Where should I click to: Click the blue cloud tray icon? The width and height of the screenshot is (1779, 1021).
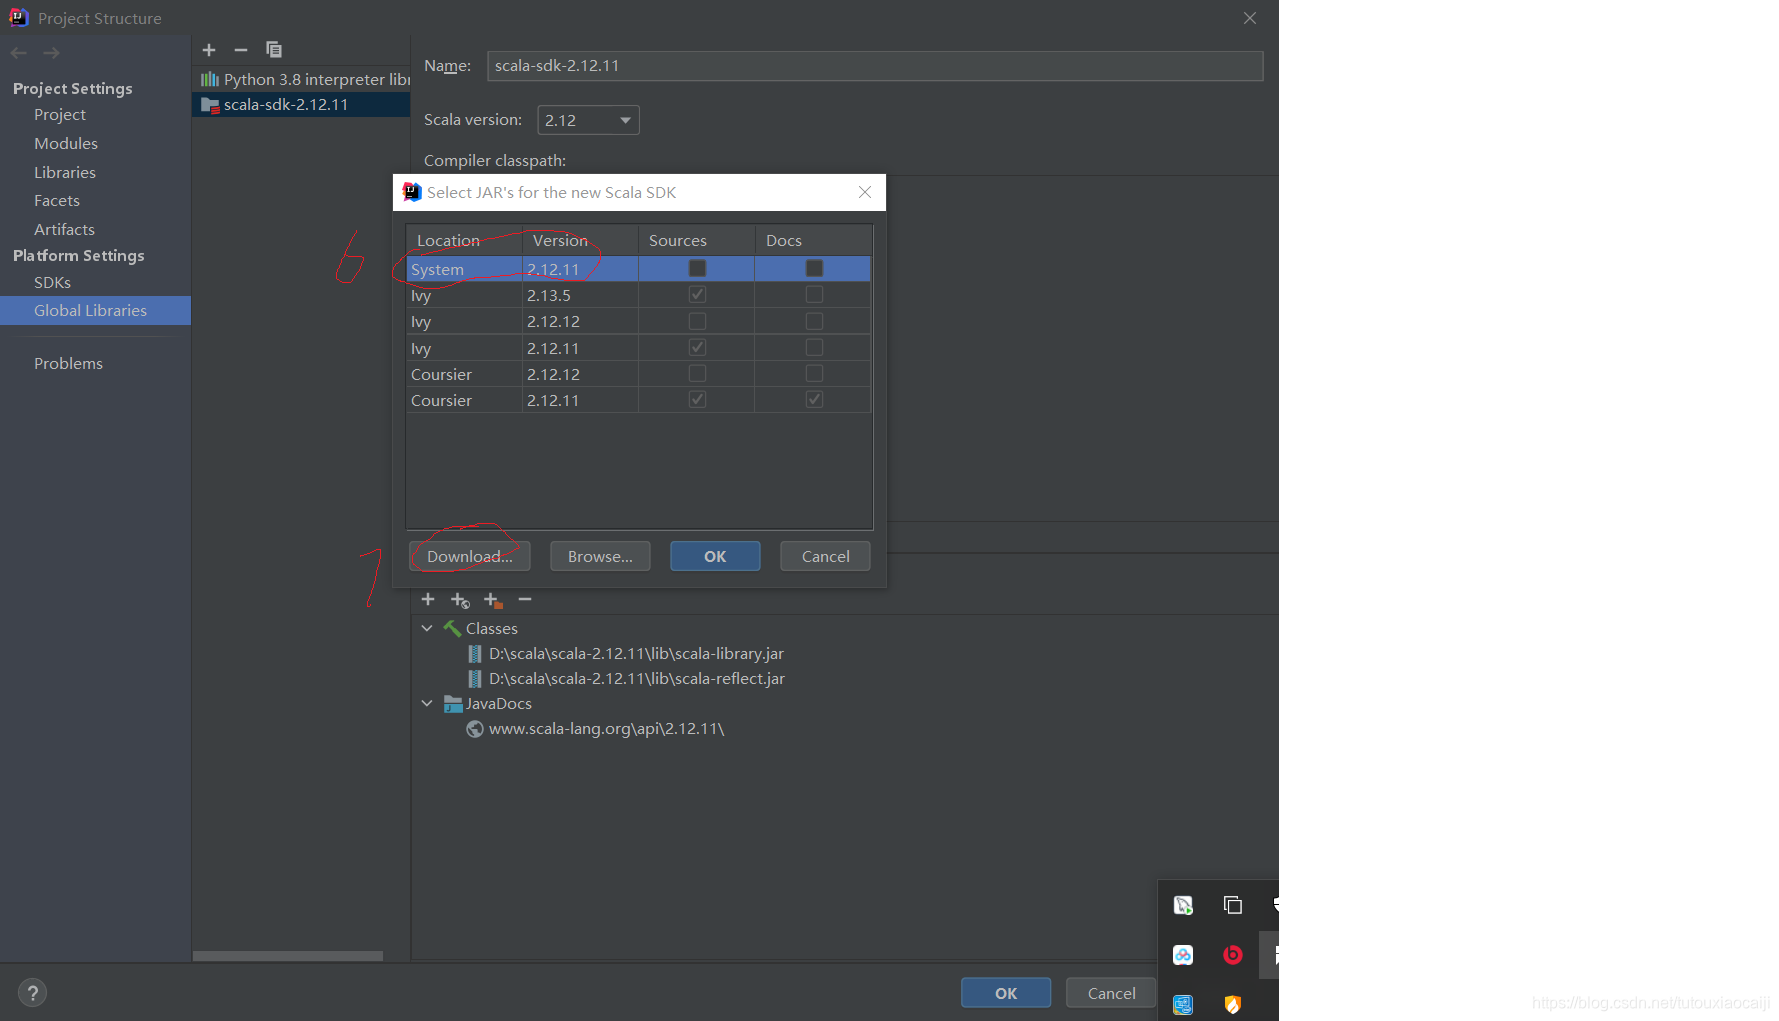[1183, 955]
